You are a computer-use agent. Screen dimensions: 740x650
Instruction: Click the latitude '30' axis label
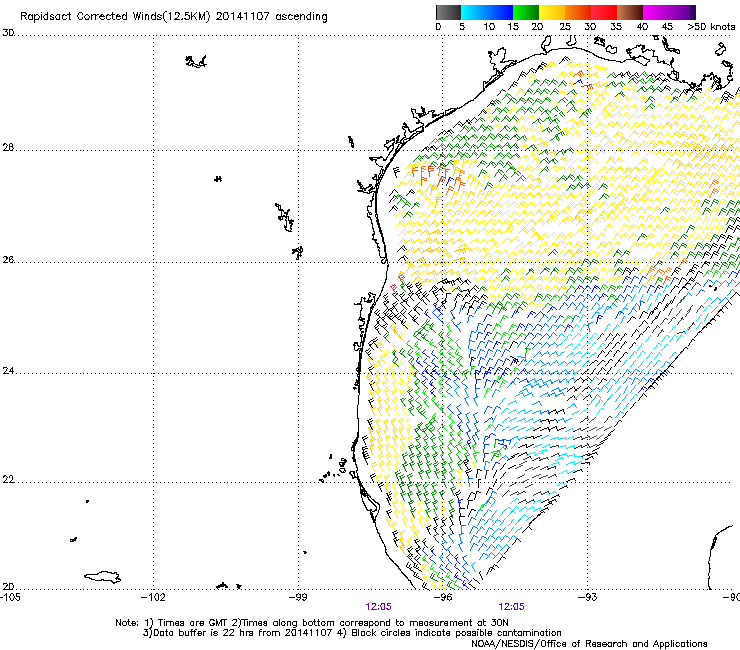[x=8, y=33]
